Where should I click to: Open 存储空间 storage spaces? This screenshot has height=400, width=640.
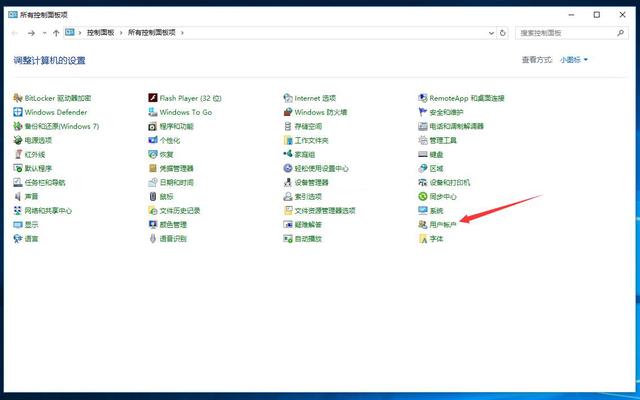pos(303,126)
